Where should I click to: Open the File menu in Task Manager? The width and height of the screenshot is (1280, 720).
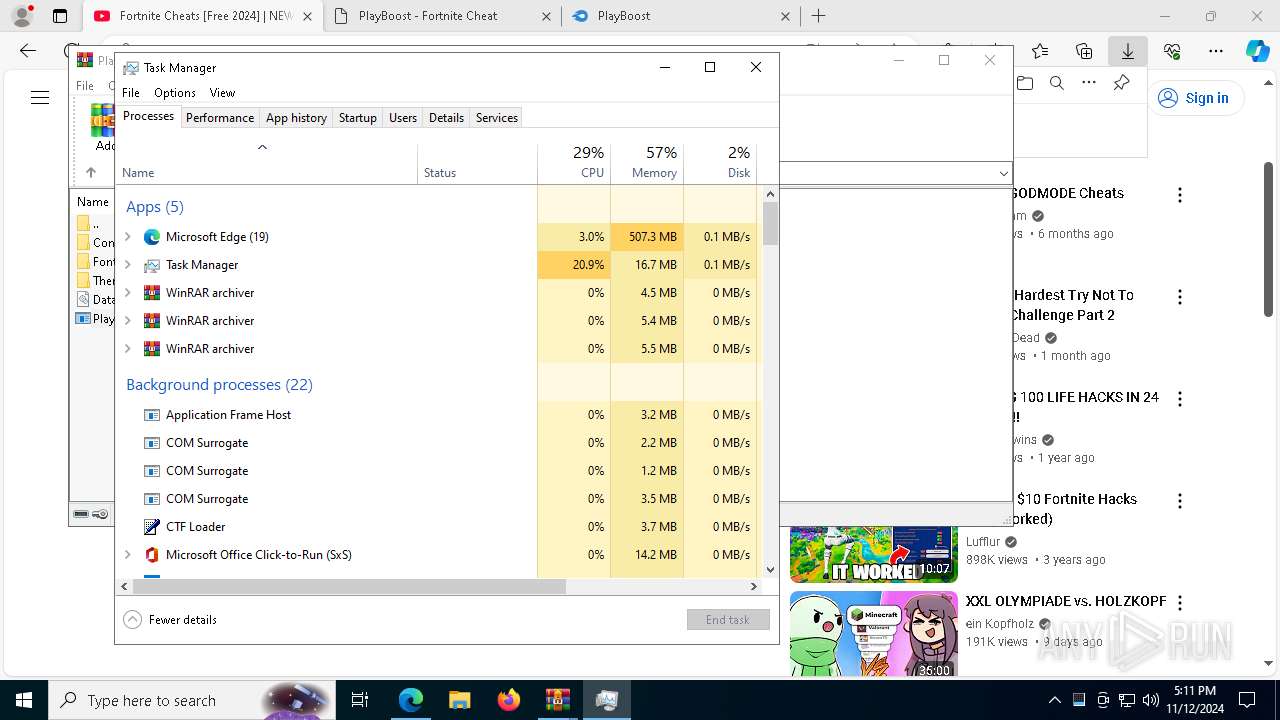[131, 93]
